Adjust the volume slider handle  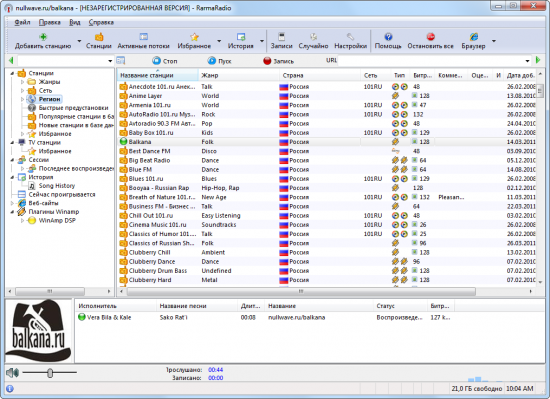click(50, 373)
